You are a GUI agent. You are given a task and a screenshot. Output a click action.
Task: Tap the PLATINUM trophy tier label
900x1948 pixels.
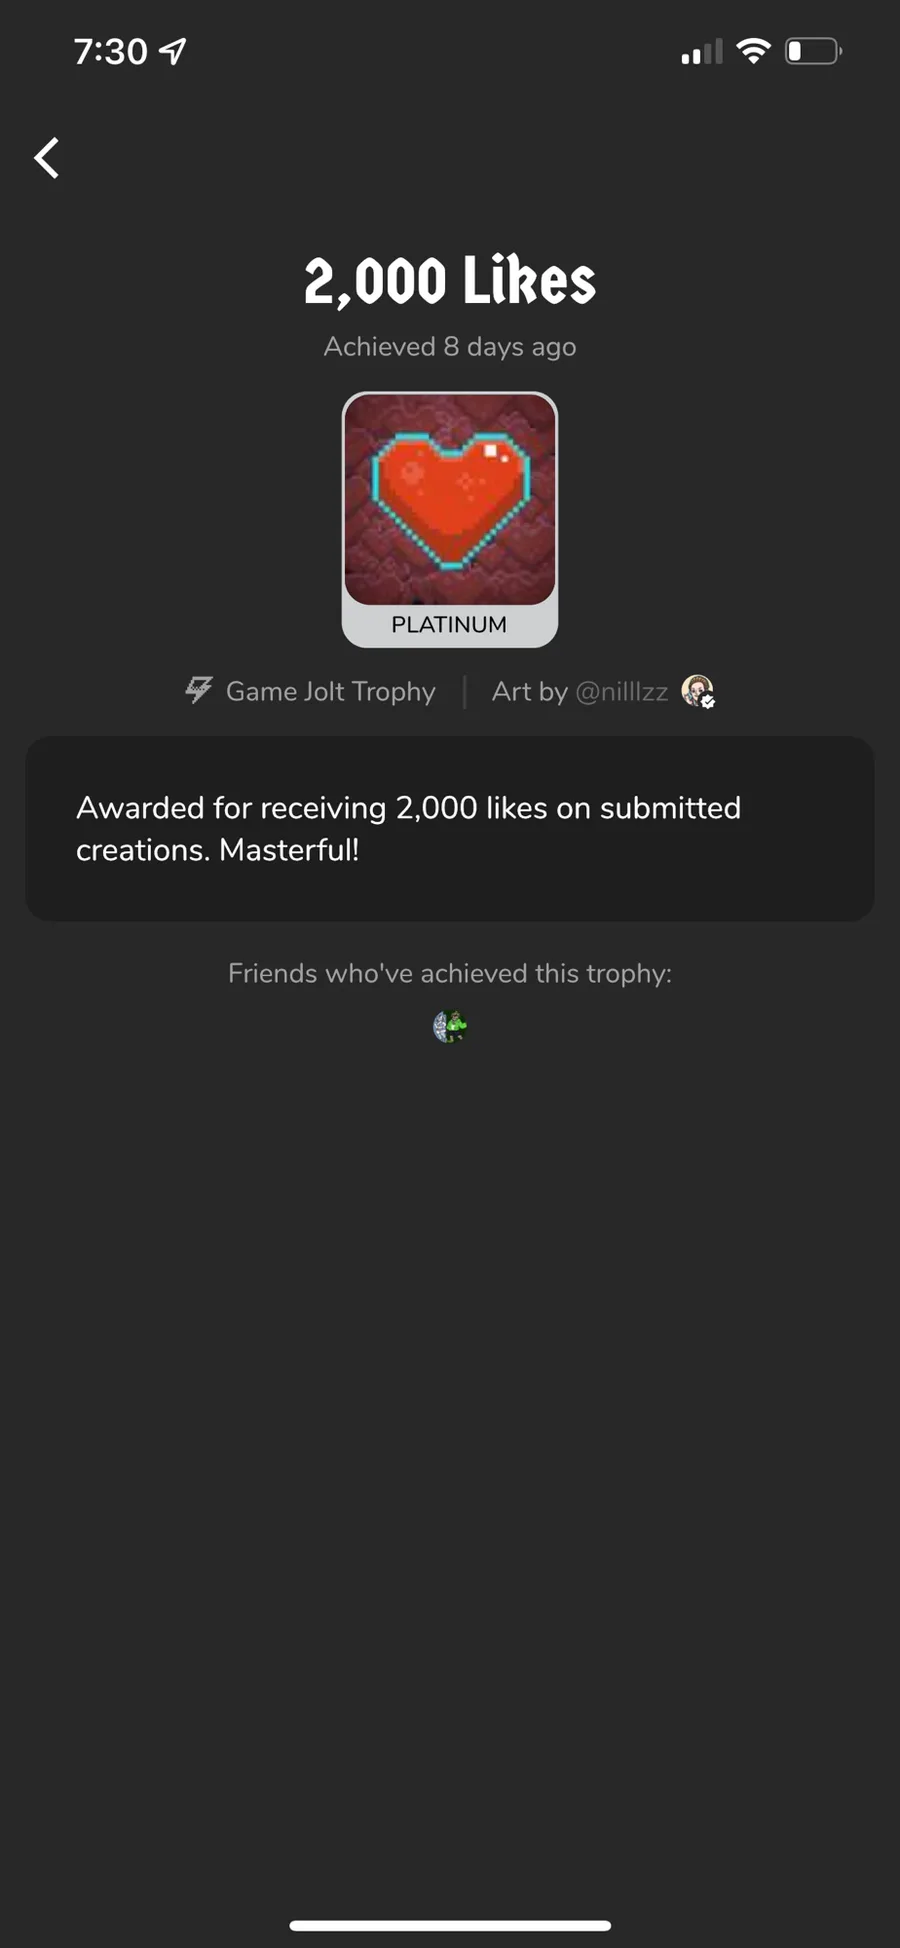pyautogui.click(x=449, y=625)
